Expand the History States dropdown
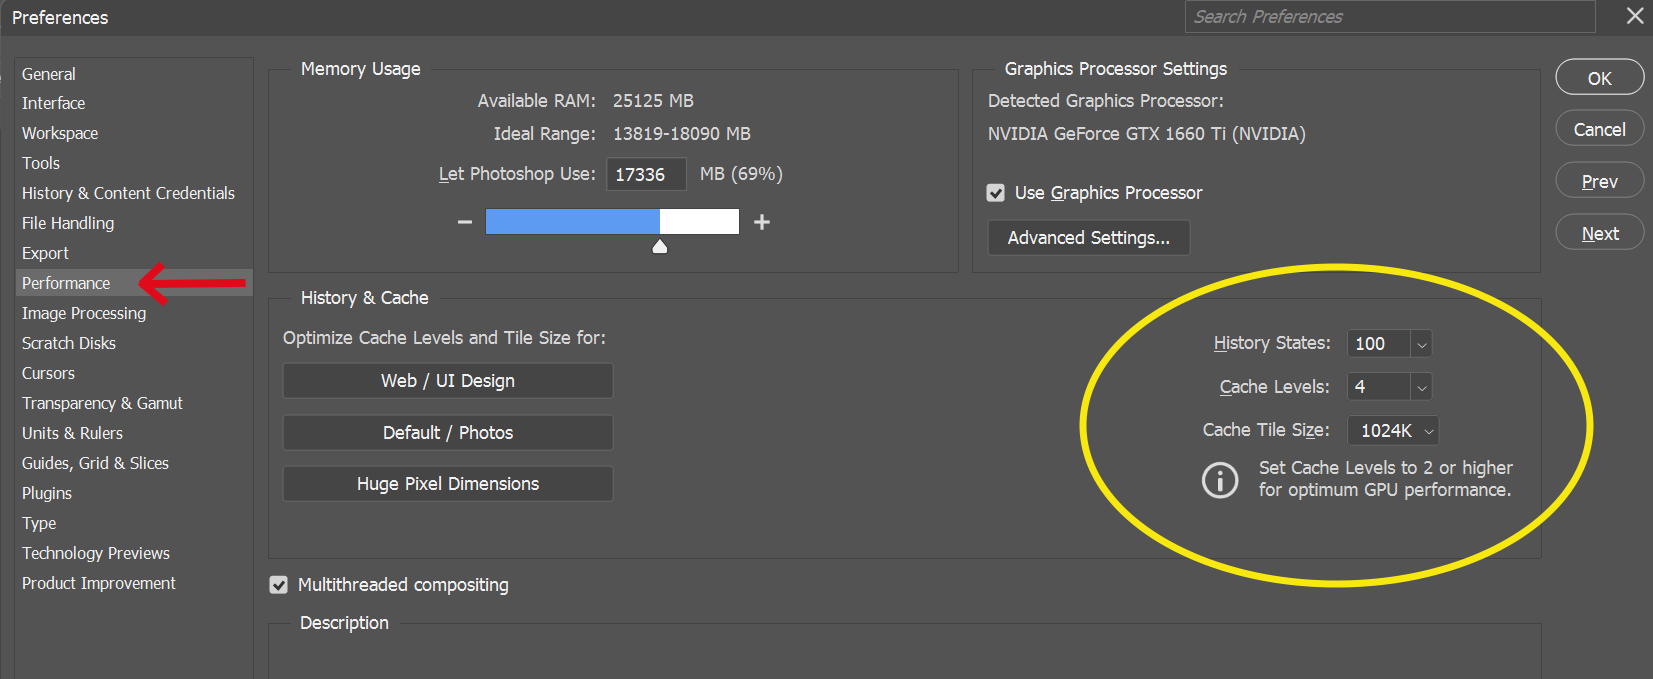 1421,344
